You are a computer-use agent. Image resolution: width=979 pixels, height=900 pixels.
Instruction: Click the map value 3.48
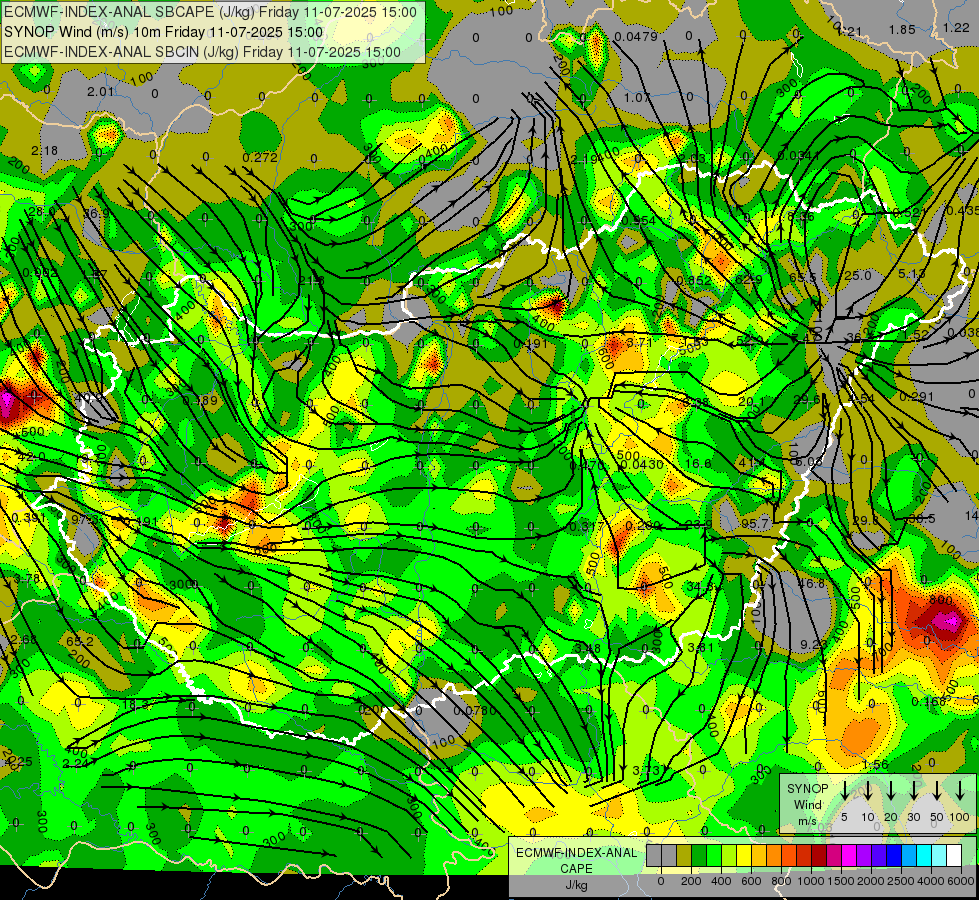pyautogui.click(x=588, y=648)
